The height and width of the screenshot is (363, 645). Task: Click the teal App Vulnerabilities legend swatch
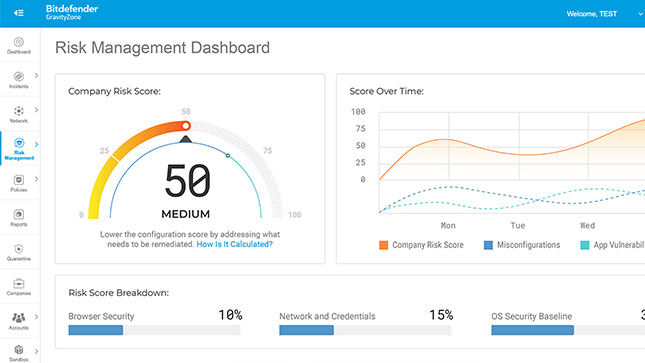point(585,245)
